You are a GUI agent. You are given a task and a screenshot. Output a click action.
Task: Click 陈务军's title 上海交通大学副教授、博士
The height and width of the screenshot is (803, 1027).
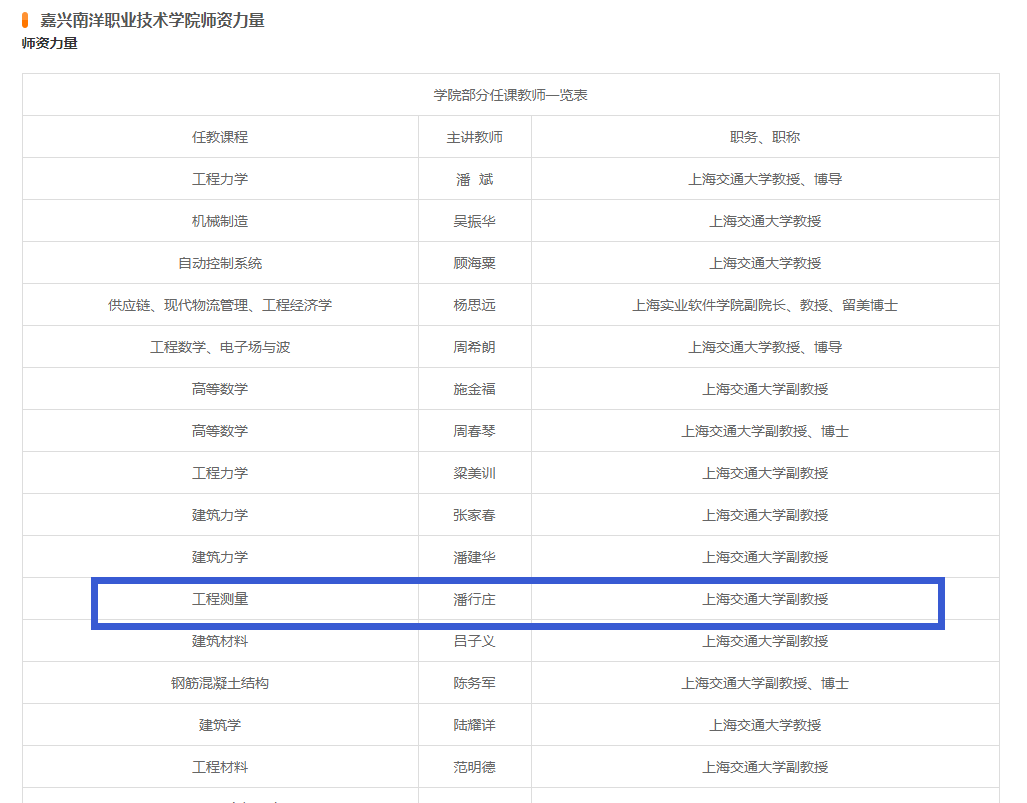pos(765,683)
